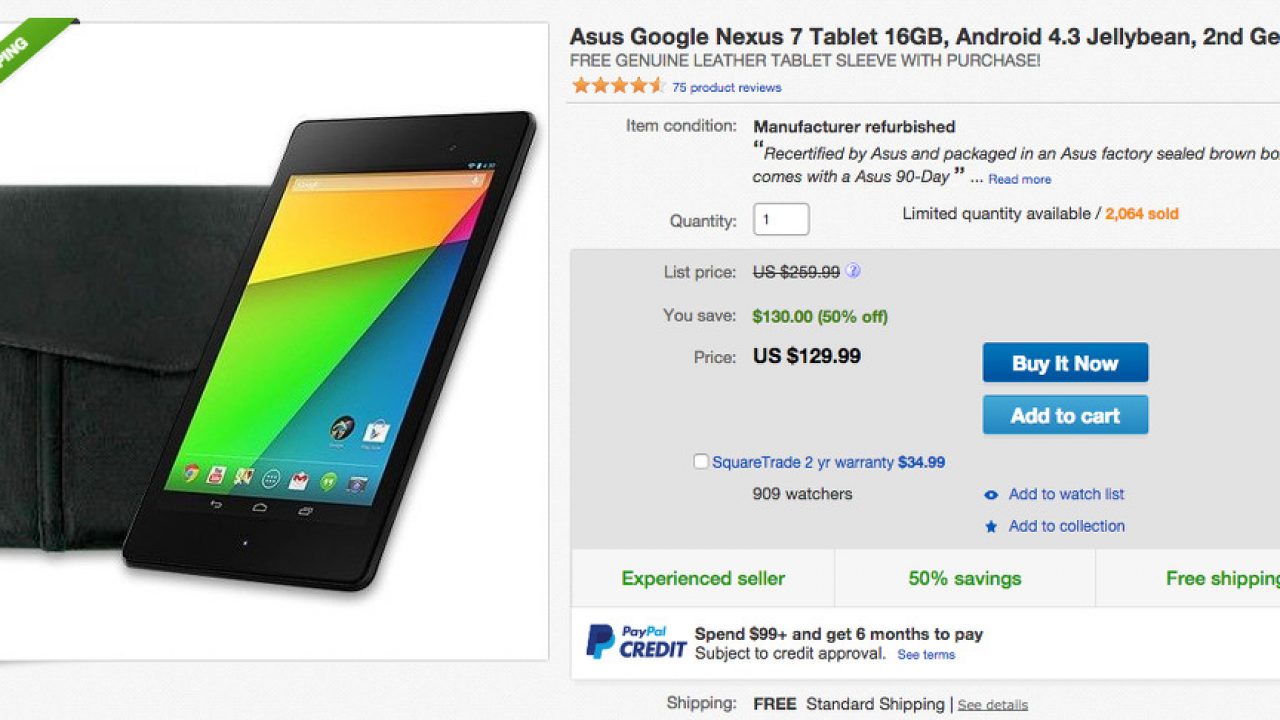Click the Add to watch list link
This screenshot has width=1280, height=720.
1066,494
